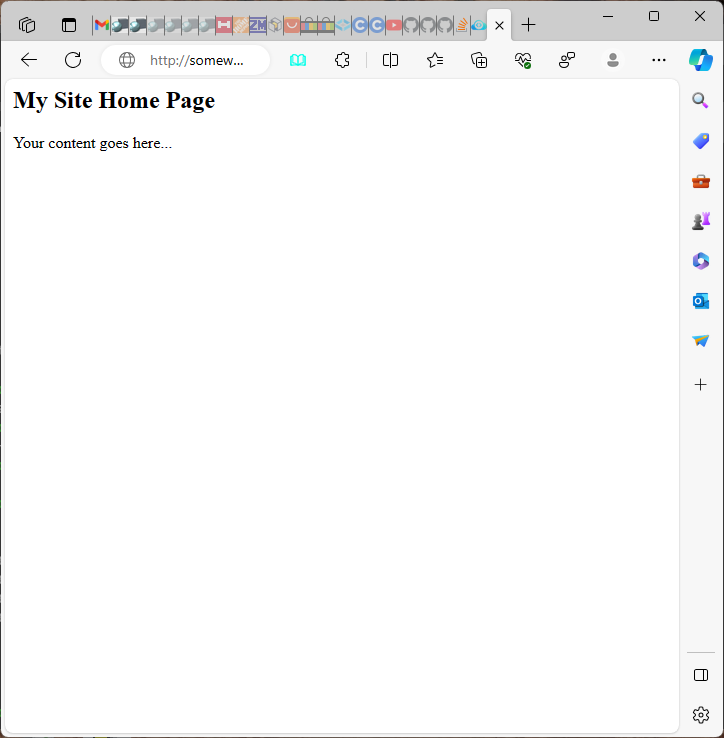Switch to the Home Depot tab
Screen dimensions: 724x738
click(x=241, y=25)
